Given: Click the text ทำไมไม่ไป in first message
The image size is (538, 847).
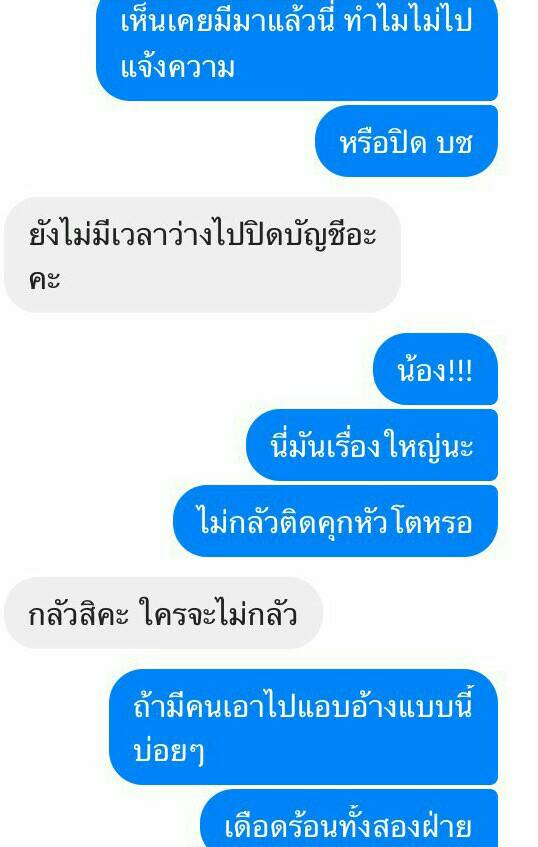Looking at the screenshot, I should pos(408,22).
